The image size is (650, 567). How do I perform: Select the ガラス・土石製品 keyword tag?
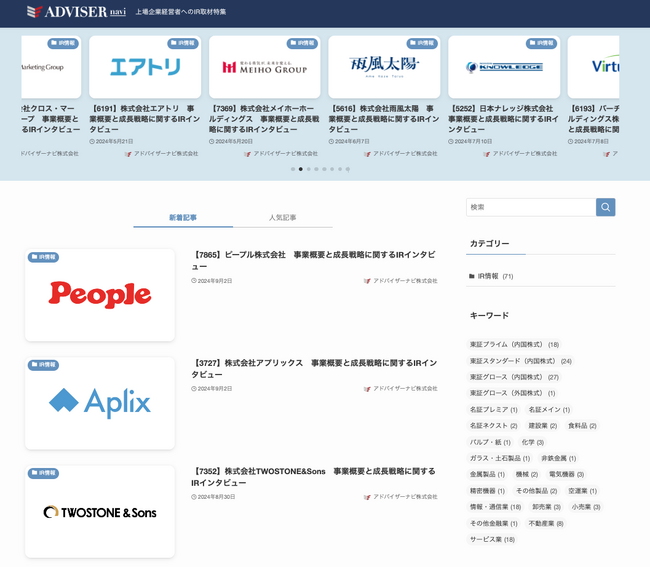(x=500, y=458)
